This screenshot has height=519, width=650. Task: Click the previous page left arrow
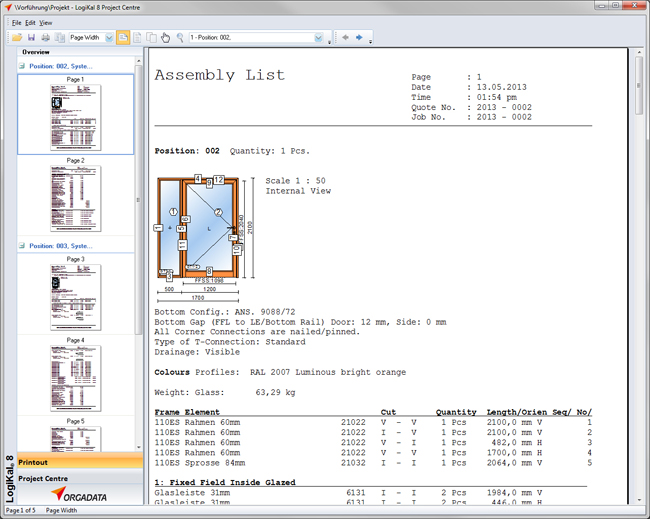point(345,38)
